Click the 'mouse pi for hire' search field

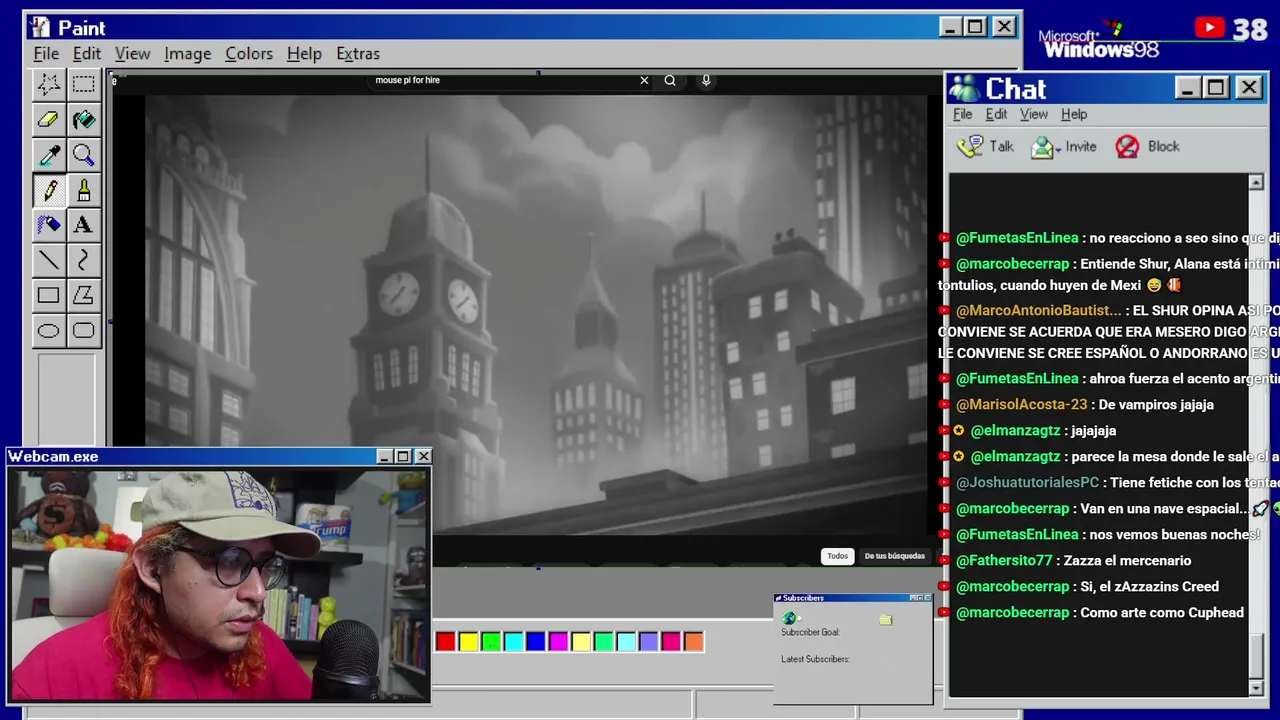(x=500, y=80)
